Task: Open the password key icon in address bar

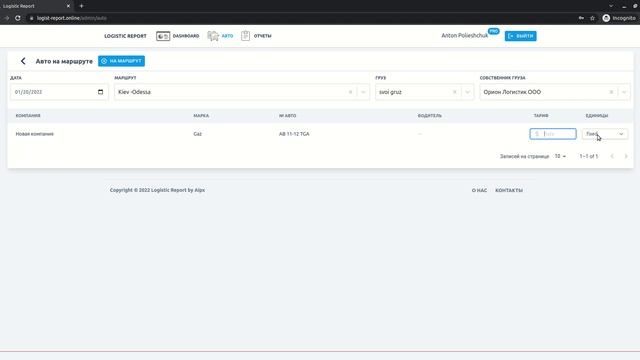Action: point(581,18)
